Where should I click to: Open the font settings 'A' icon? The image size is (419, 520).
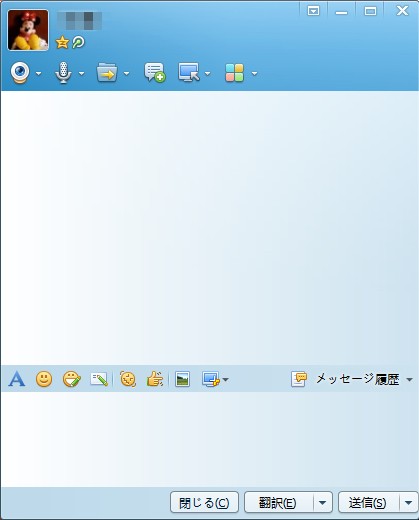(17, 379)
